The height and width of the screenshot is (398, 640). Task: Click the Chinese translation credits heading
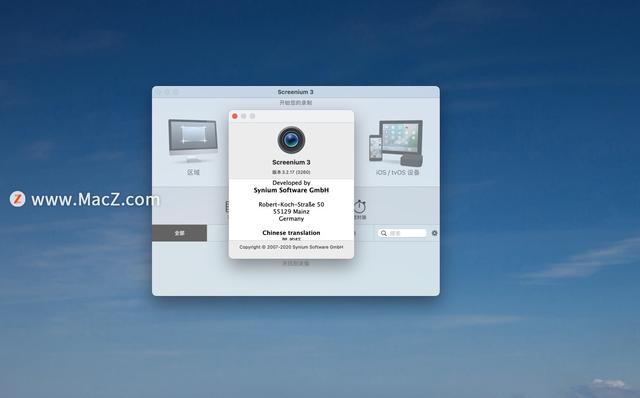coord(291,233)
